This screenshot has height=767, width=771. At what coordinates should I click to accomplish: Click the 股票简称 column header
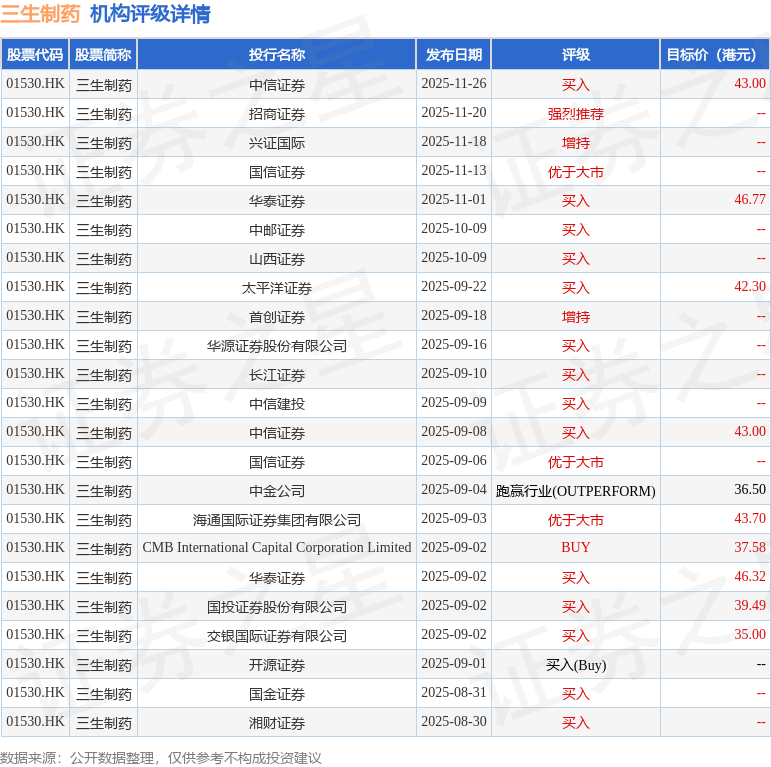point(103,55)
